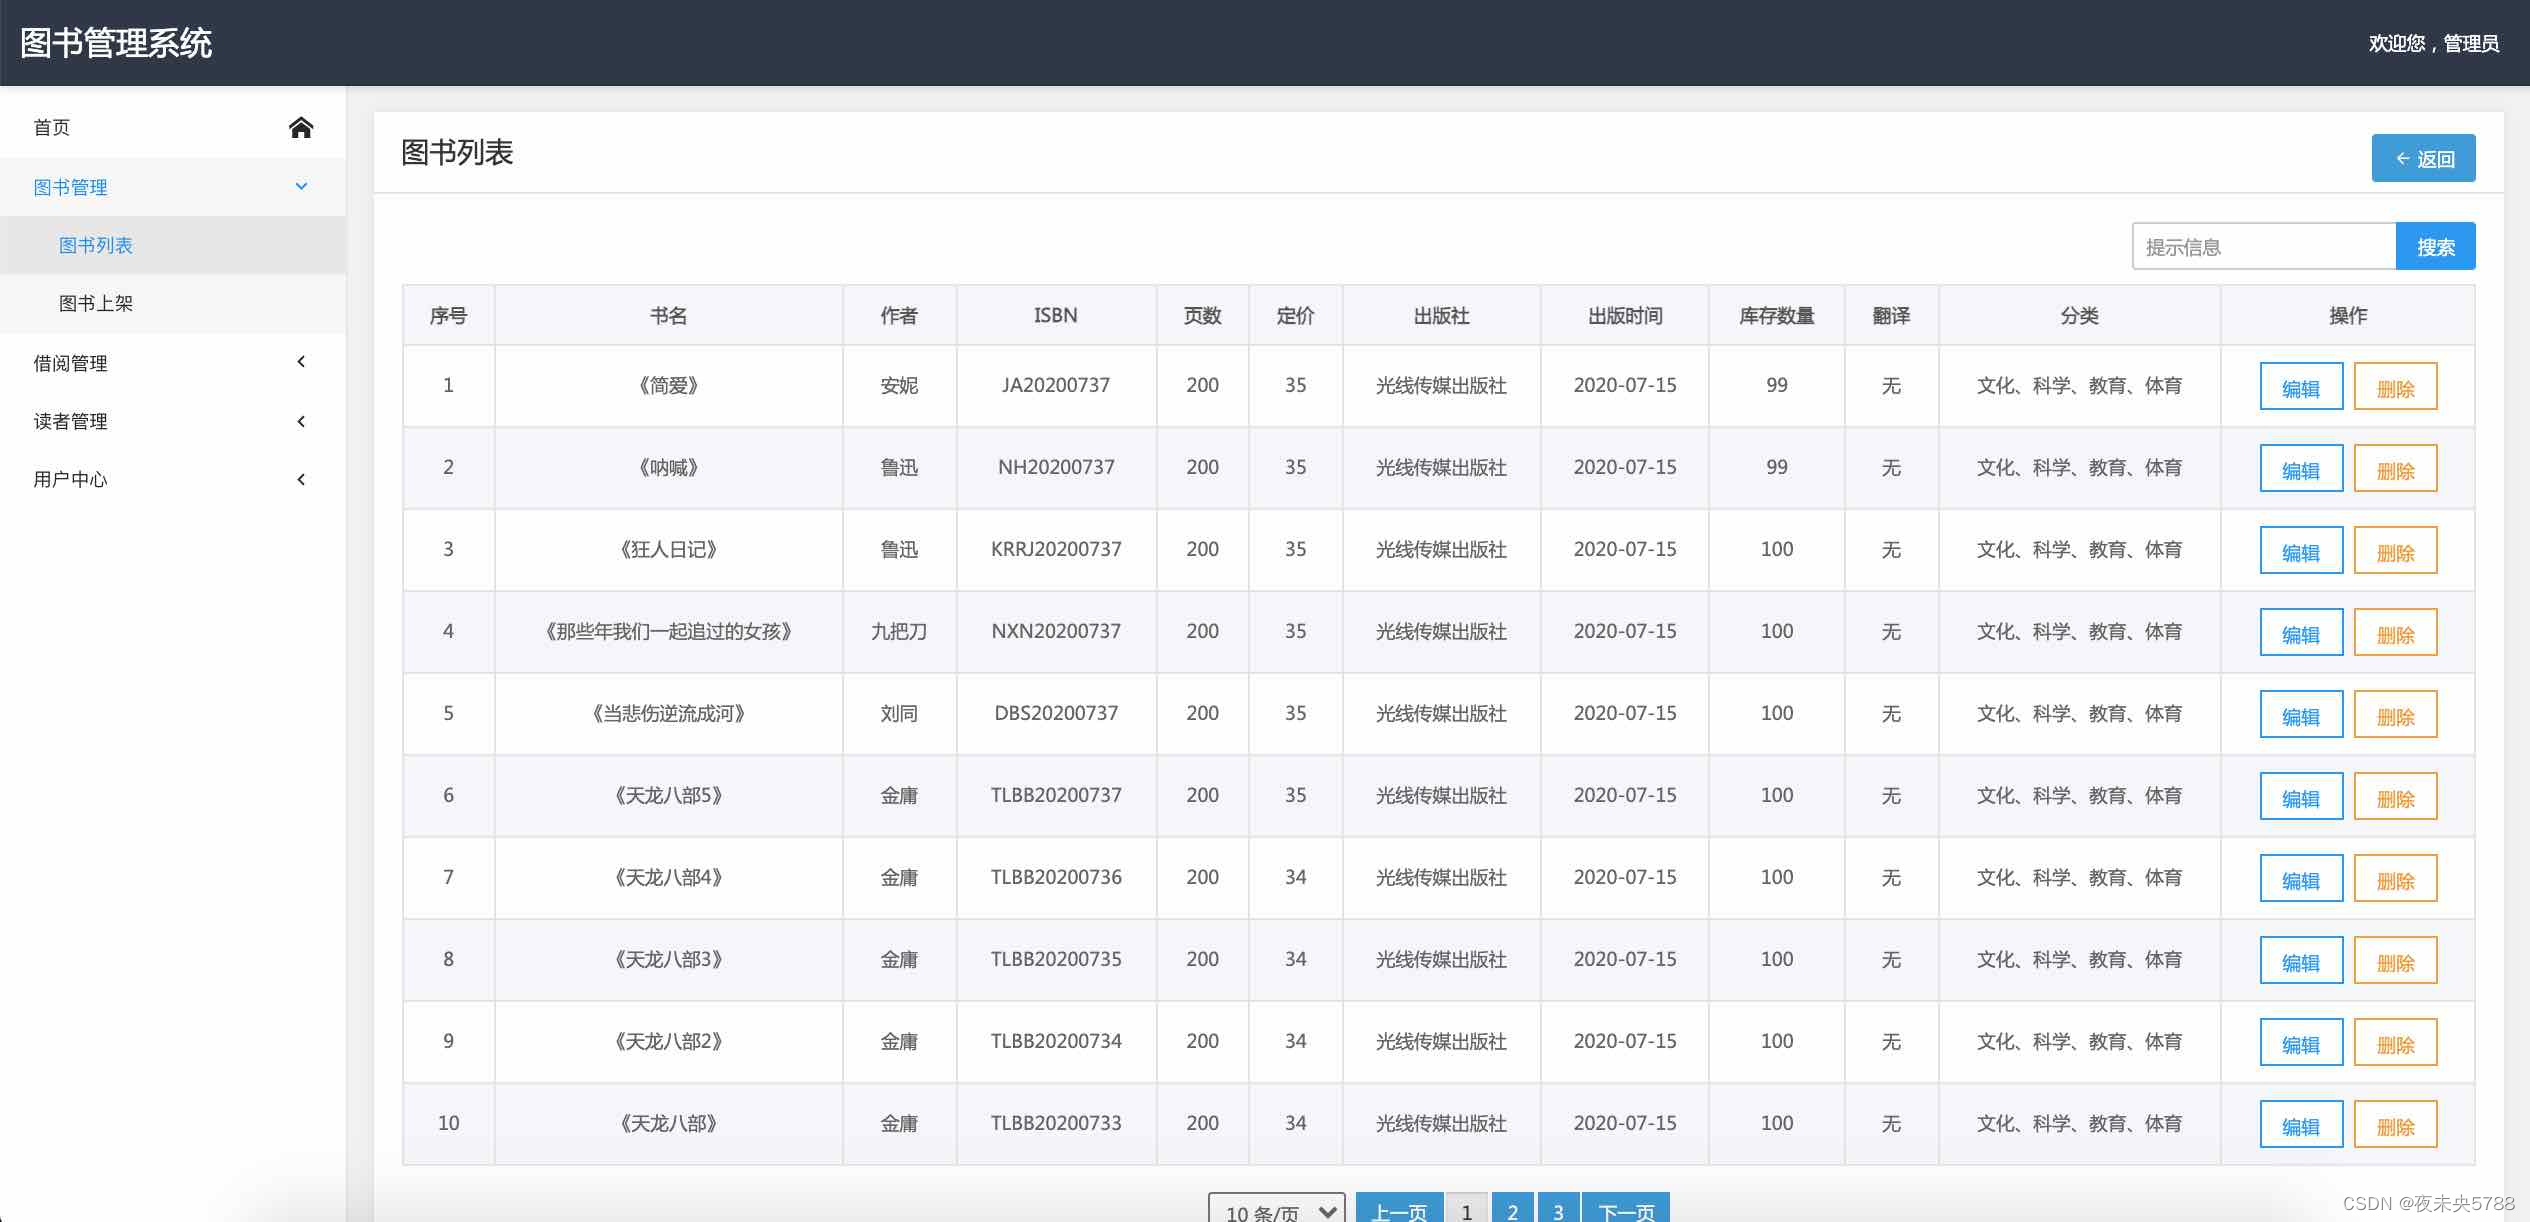The width and height of the screenshot is (2530, 1222).
Task: Click the 搜索 search button
Action: (2435, 246)
